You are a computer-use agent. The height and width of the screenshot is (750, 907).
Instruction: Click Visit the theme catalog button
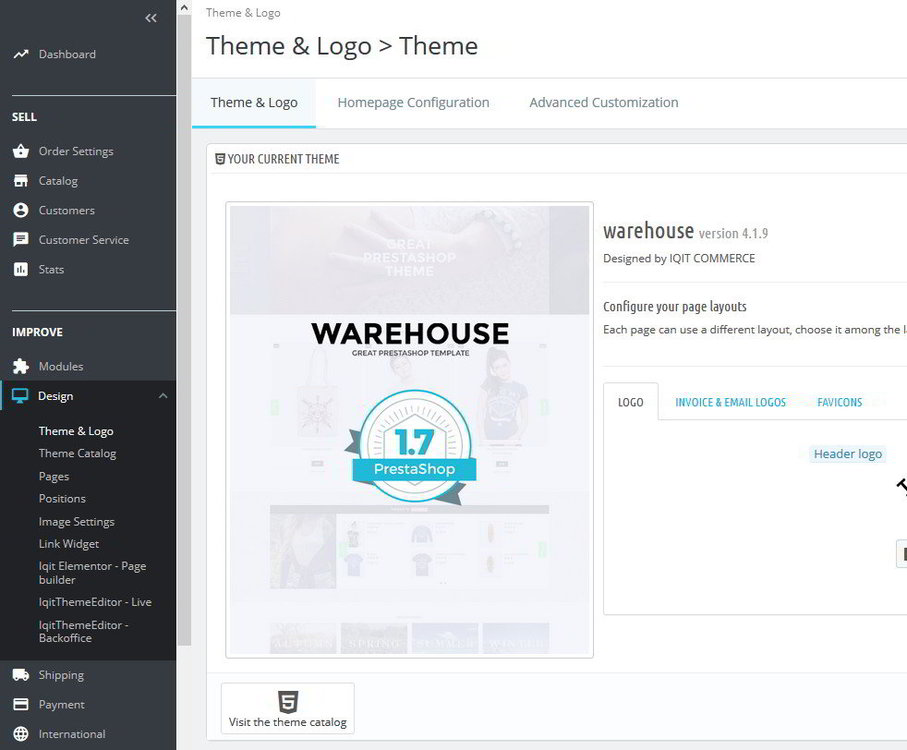[x=288, y=708]
